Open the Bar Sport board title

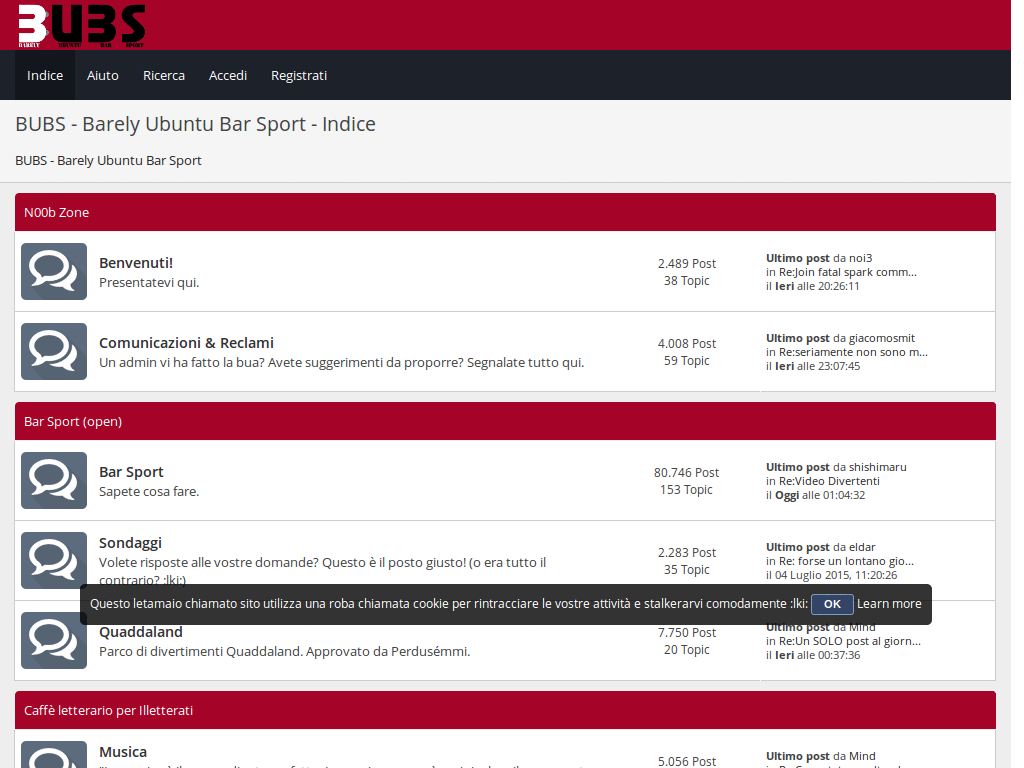click(x=131, y=472)
